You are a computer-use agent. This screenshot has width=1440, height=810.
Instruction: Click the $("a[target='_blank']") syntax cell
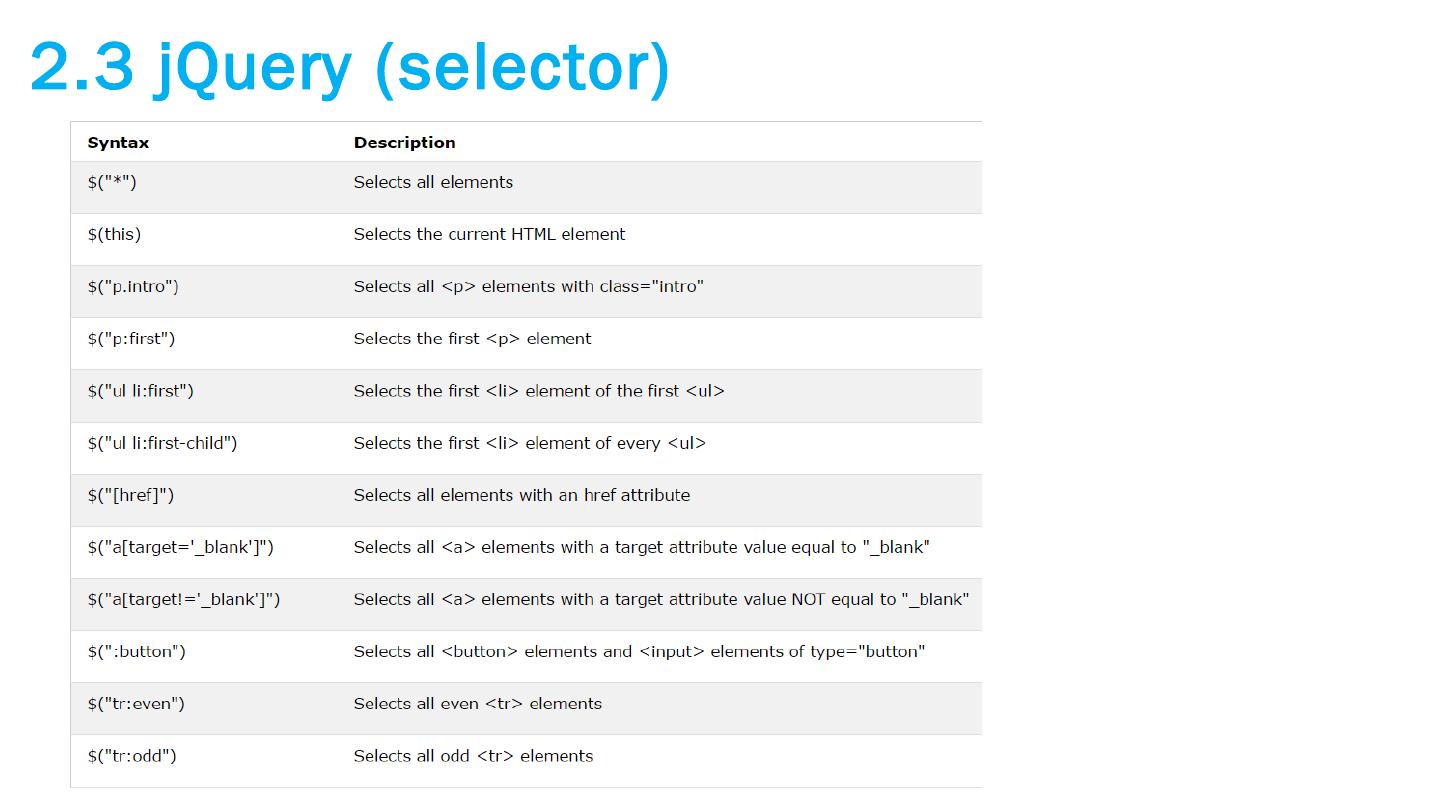click(x=180, y=547)
